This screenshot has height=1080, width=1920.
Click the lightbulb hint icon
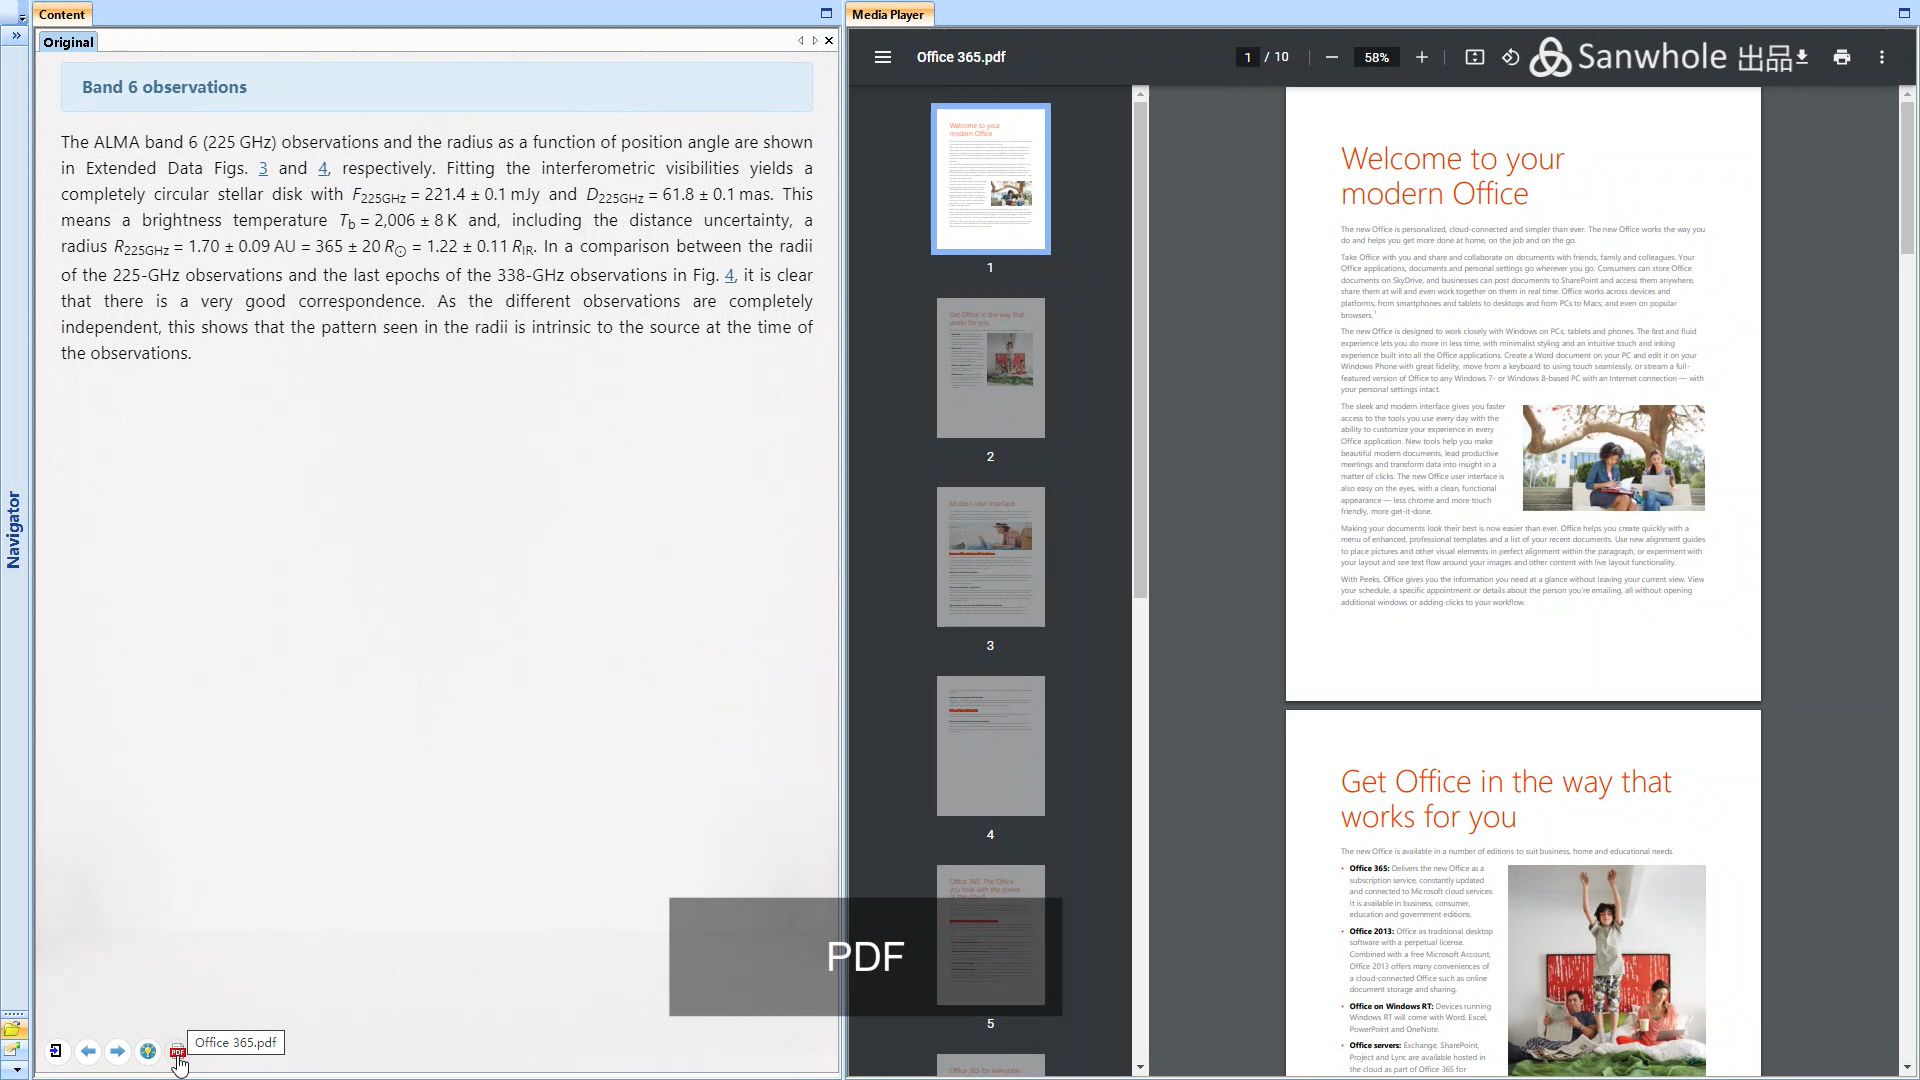click(x=147, y=1051)
